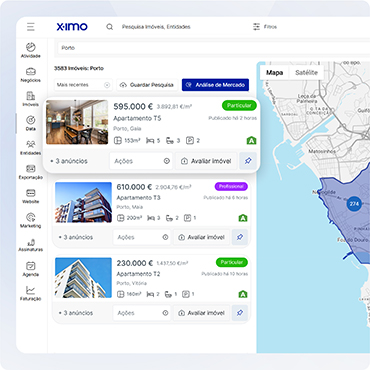Viewport: 370px width, 370px height.
Task: Open Exportação in the sidebar
Action: (31, 172)
